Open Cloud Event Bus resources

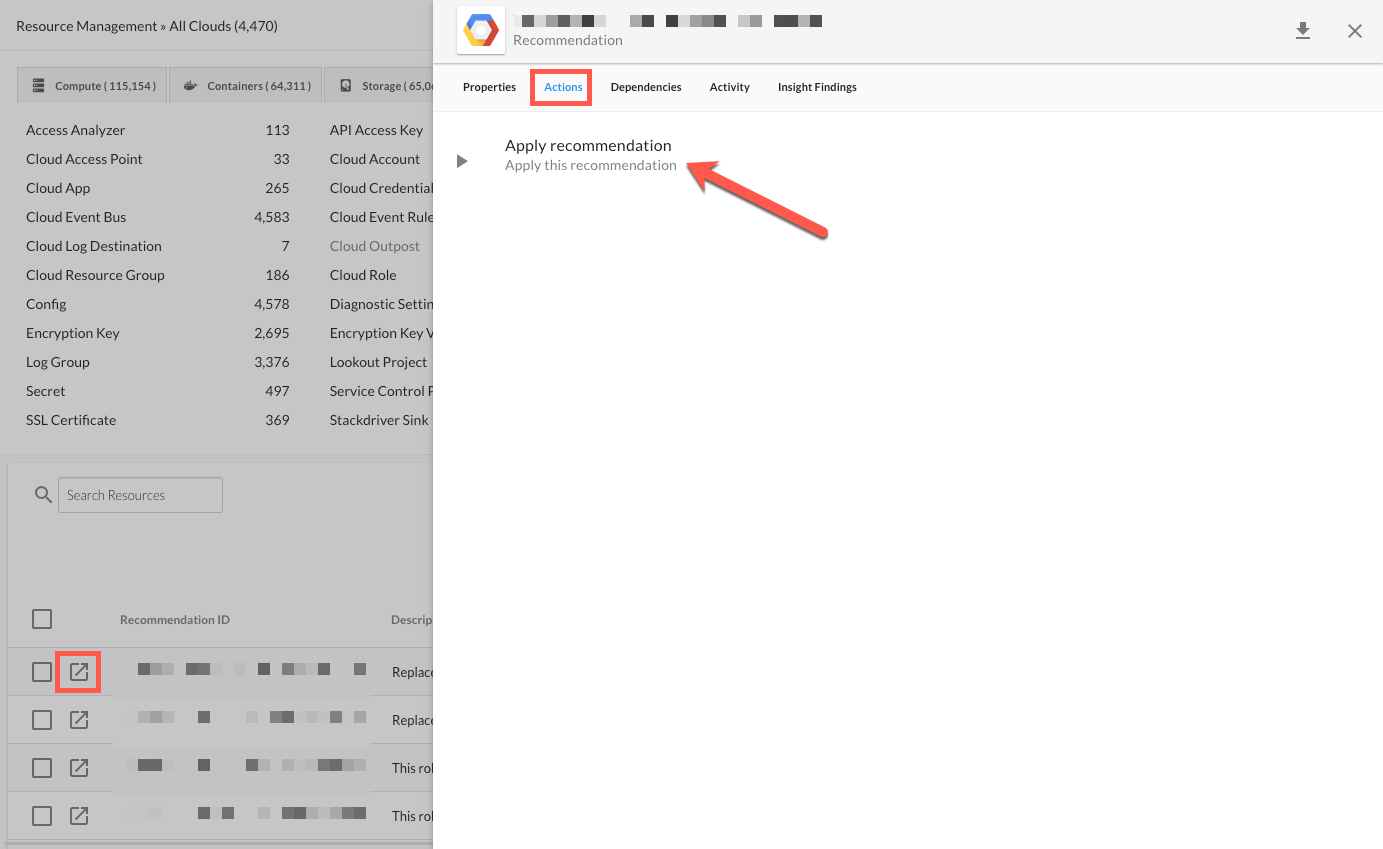point(76,217)
